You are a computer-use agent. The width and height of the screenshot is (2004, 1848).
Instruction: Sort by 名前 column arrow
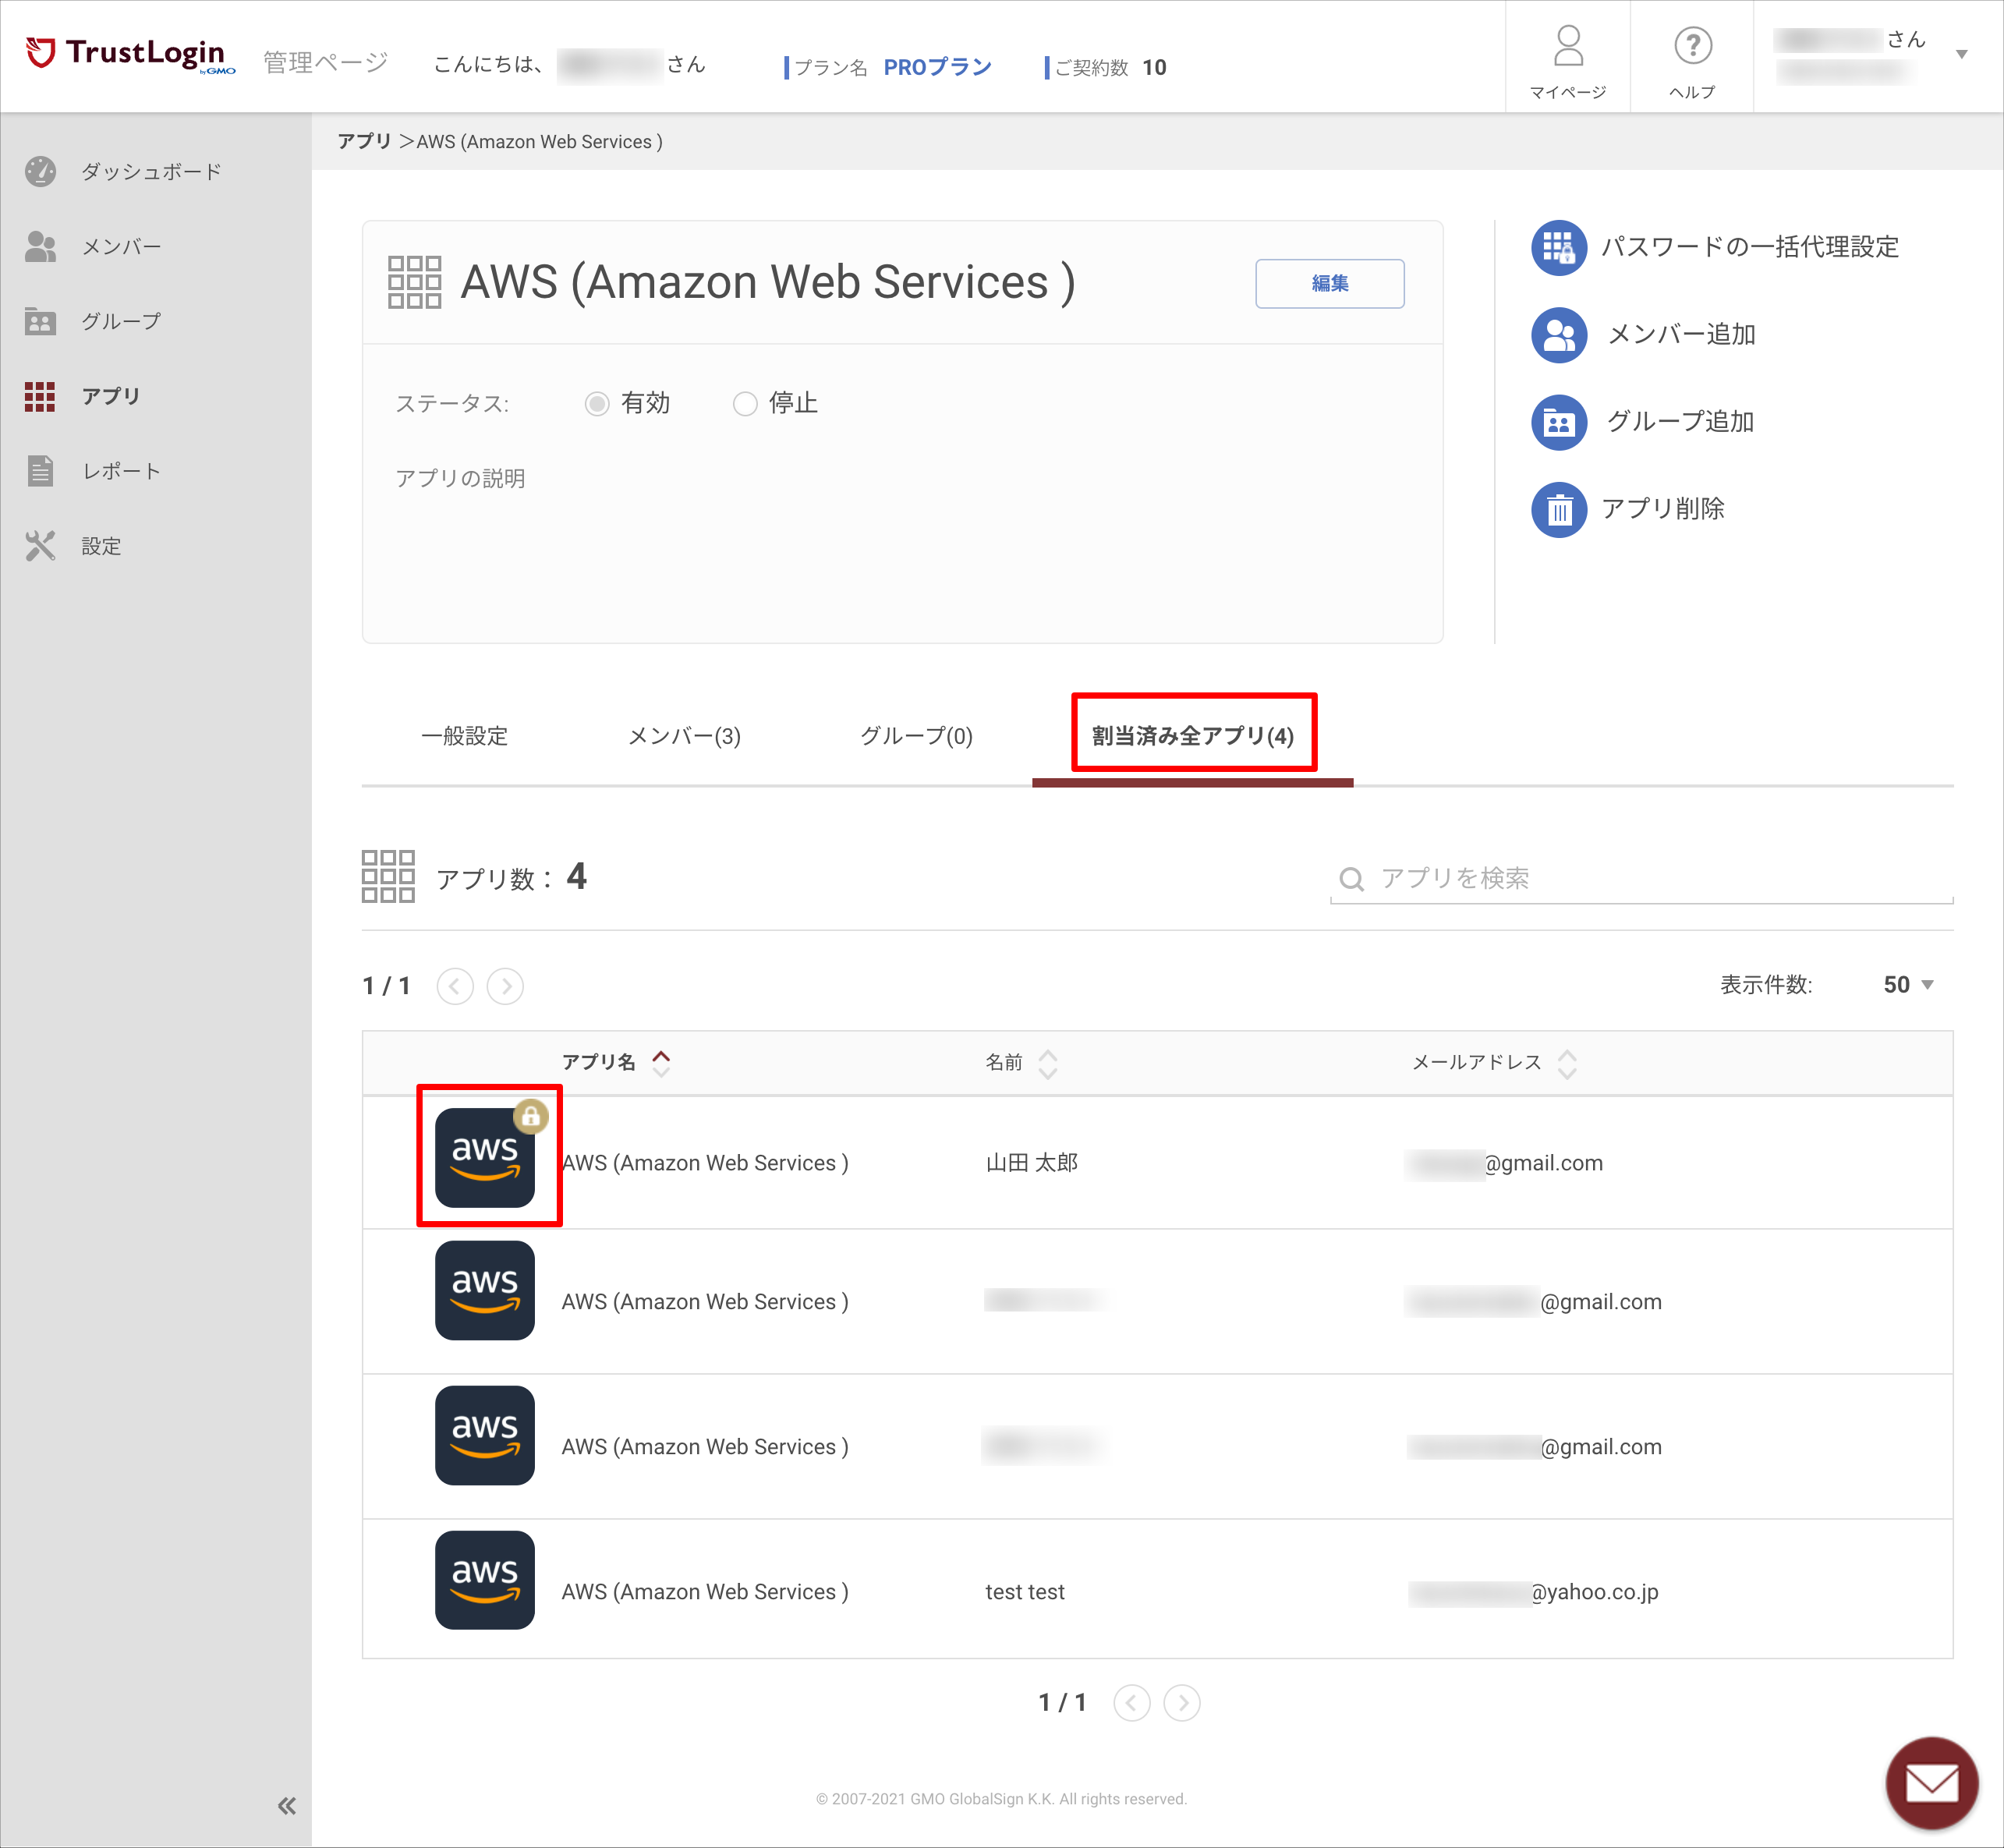[1047, 1063]
